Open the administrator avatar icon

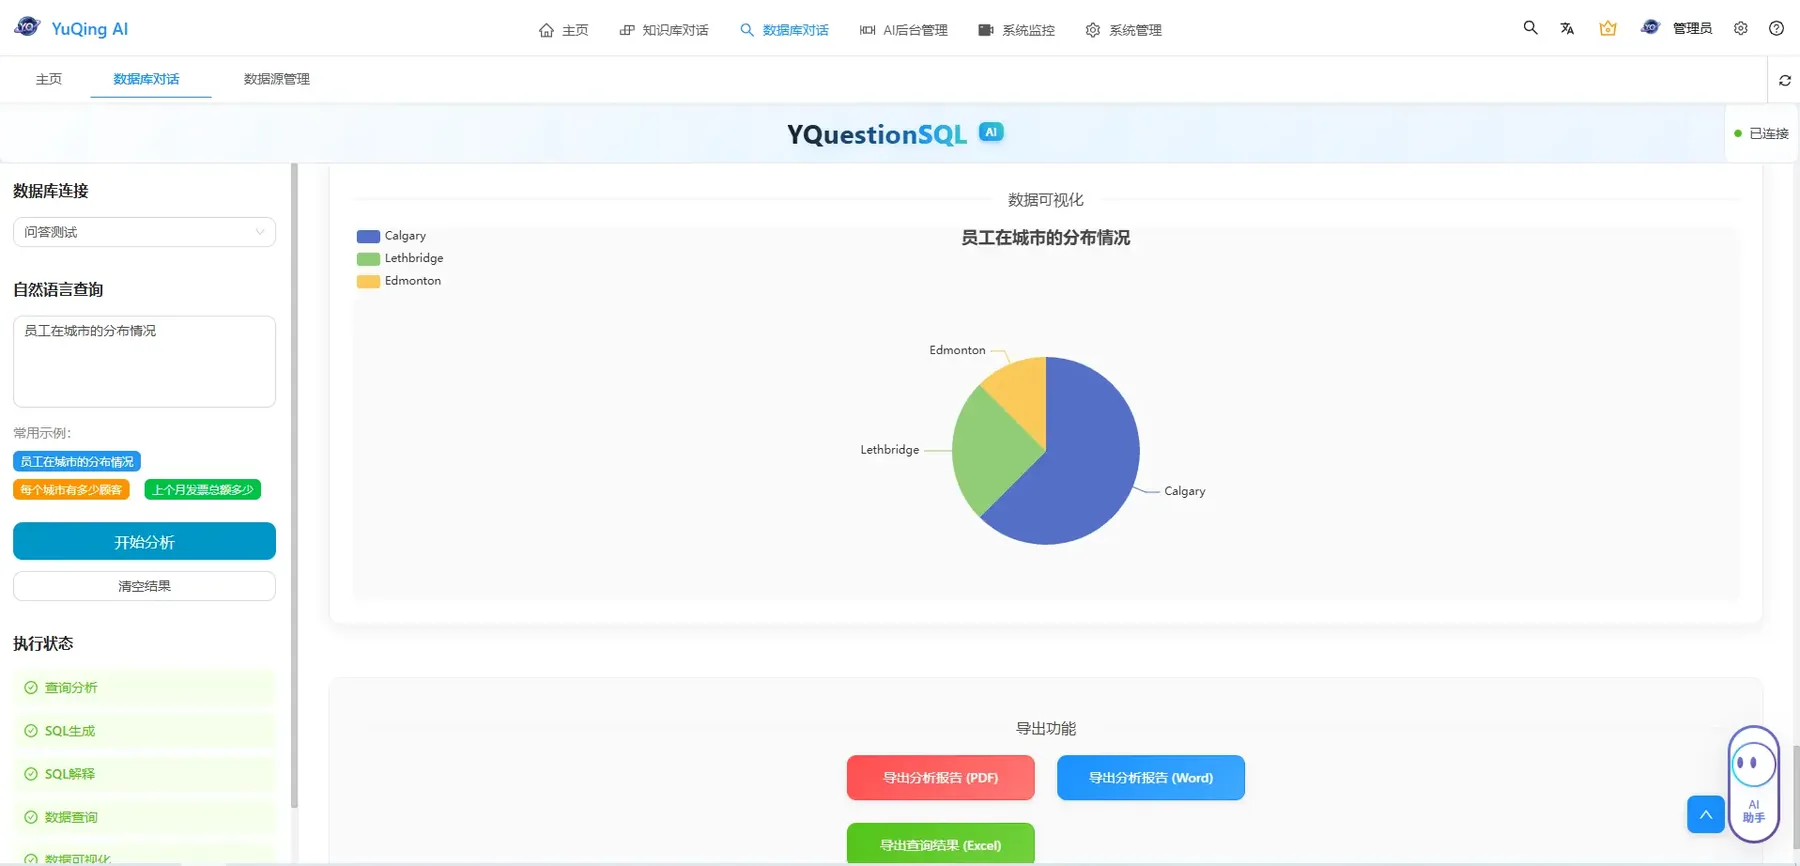click(1650, 28)
